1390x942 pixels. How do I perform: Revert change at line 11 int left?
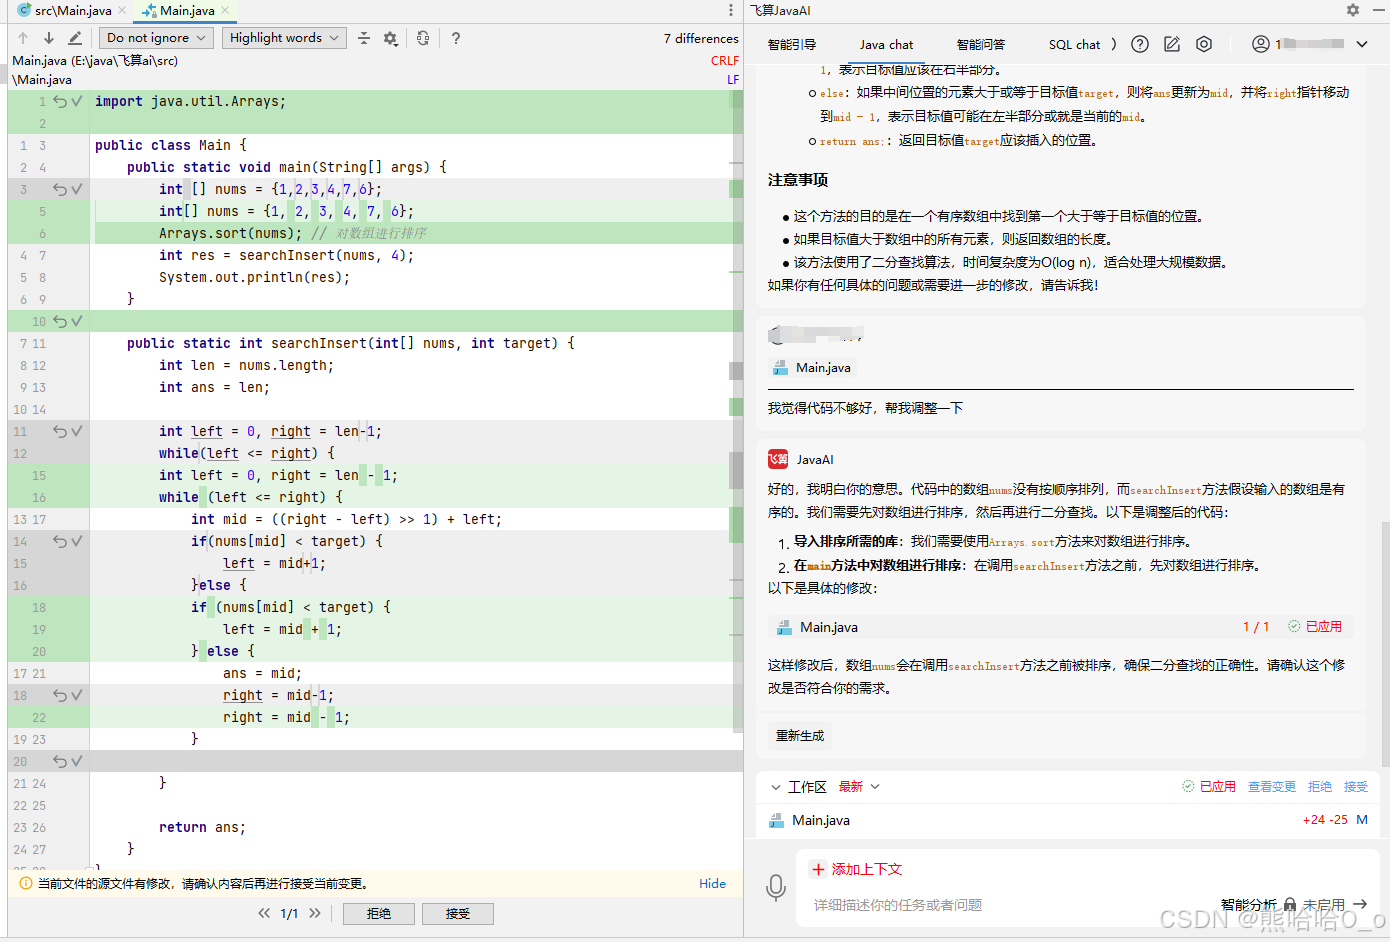(60, 431)
